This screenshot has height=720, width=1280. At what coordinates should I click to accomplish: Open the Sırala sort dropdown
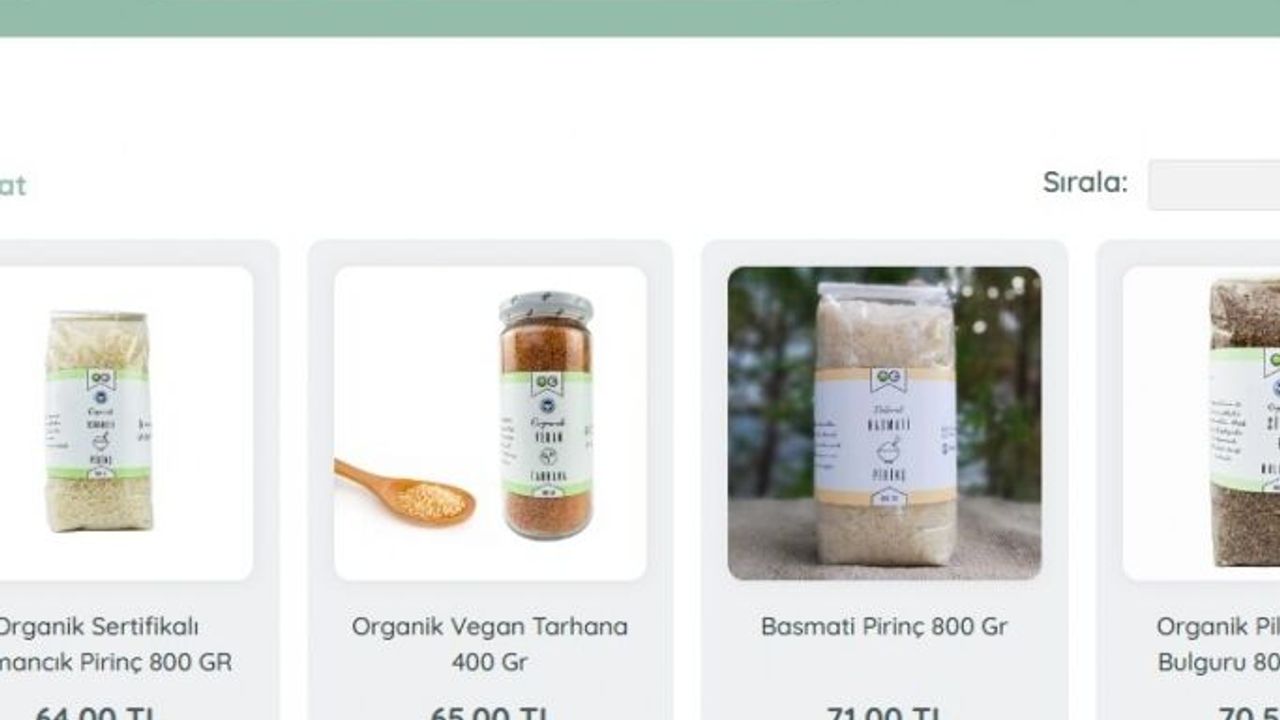tap(1214, 184)
